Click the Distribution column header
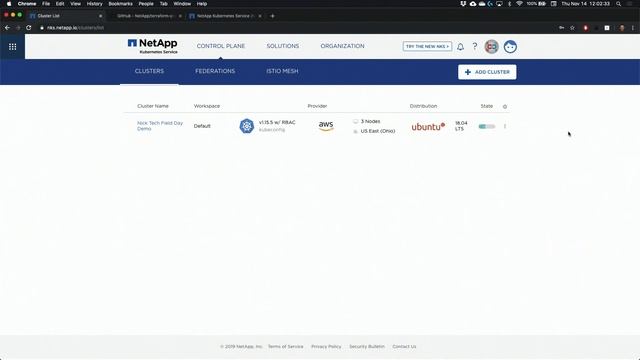640x360 pixels. coord(423,106)
